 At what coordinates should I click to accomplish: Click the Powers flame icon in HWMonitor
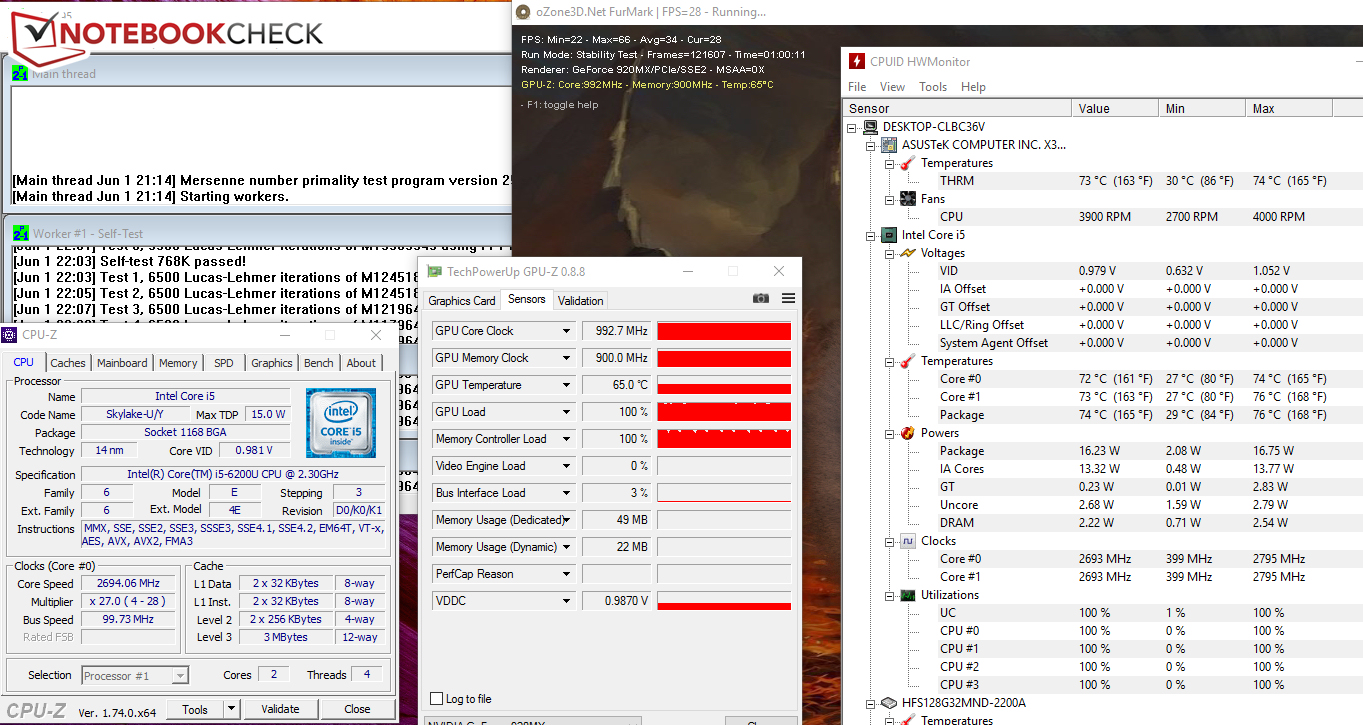coord(908,433)
